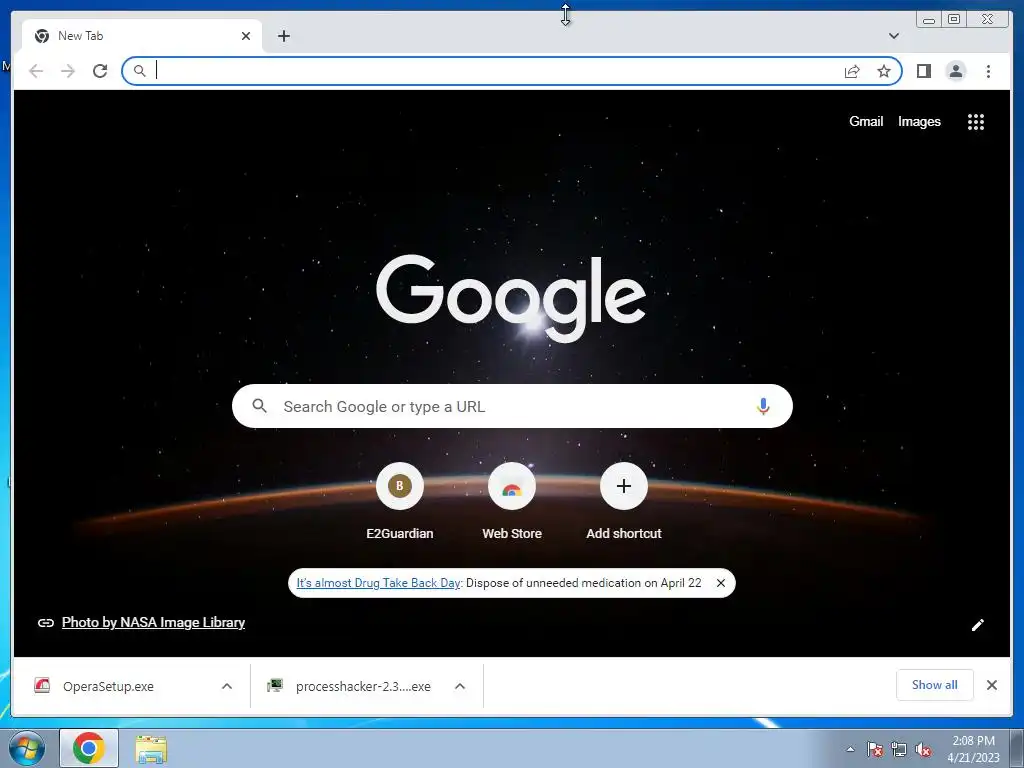Open downloaded OperaSetup.exe
The image size is (1024, 768).
coord(108,686)
